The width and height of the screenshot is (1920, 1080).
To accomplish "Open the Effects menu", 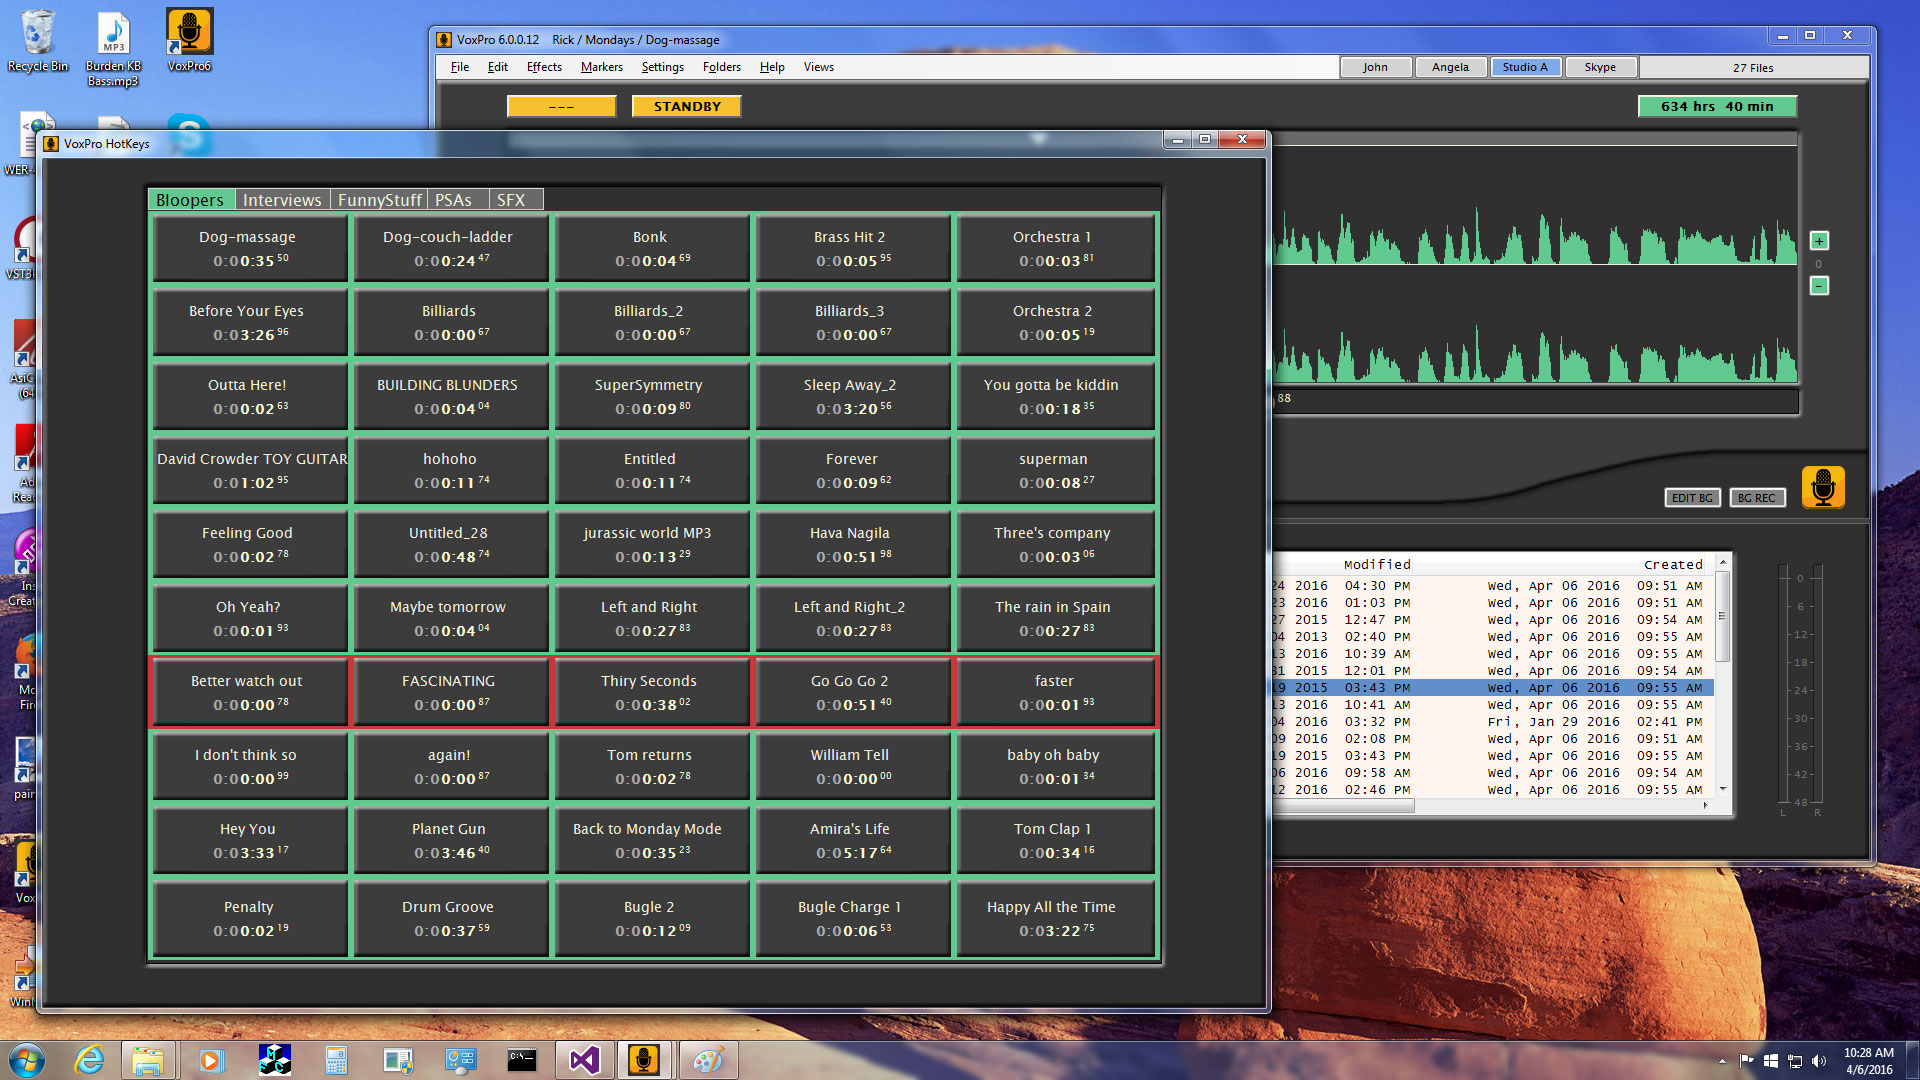I will click(544, 67).
